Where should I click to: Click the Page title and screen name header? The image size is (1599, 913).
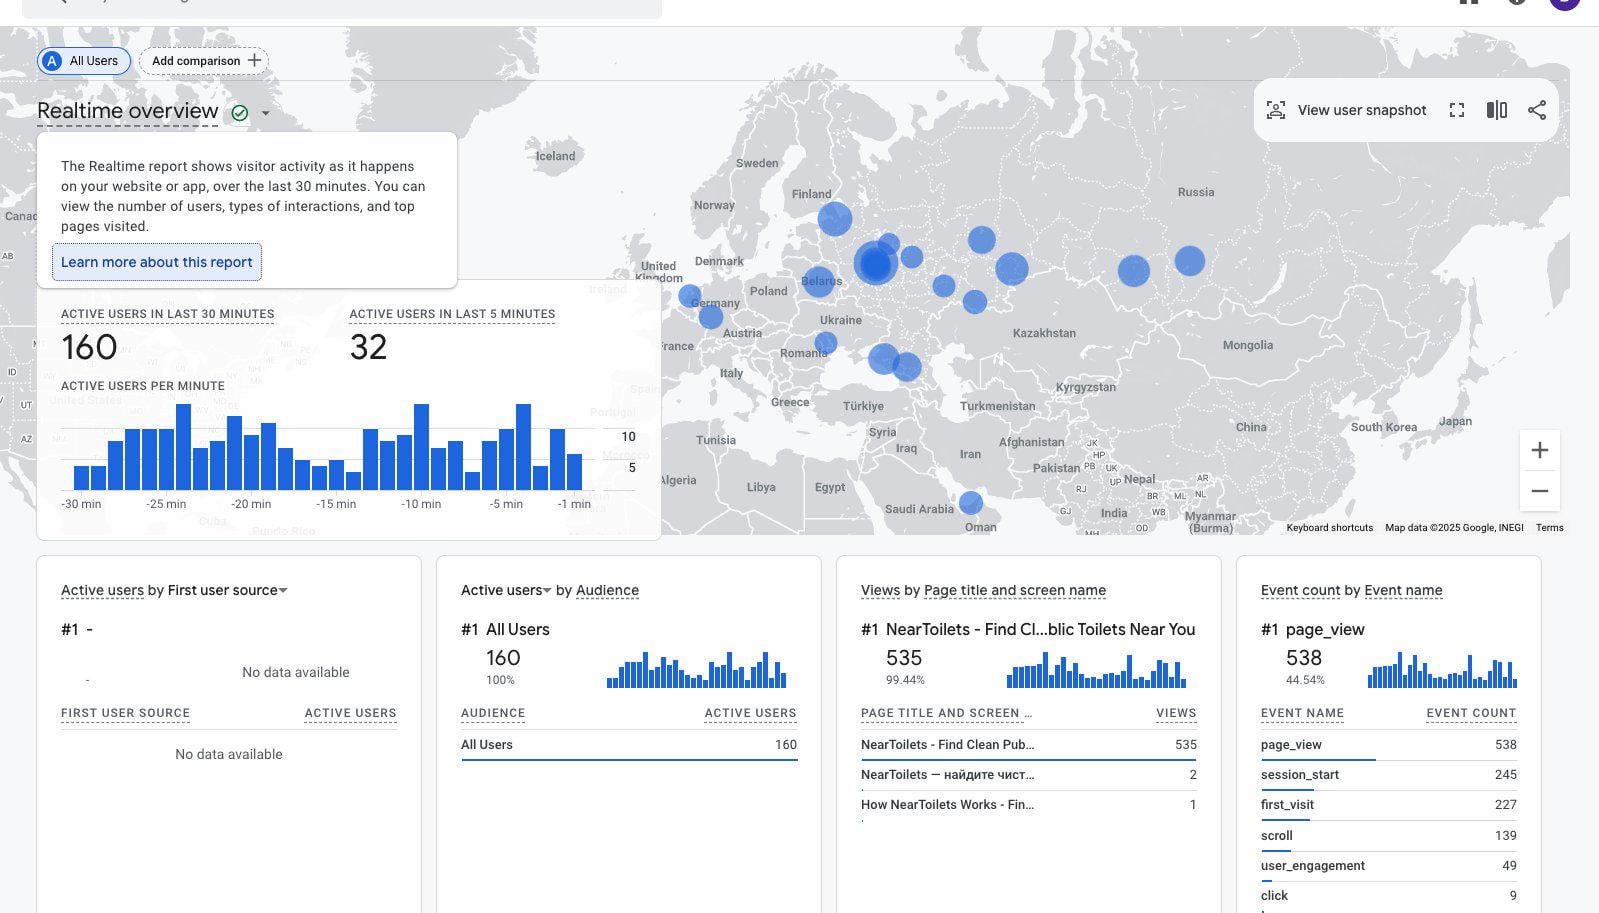coord(1014,591)
